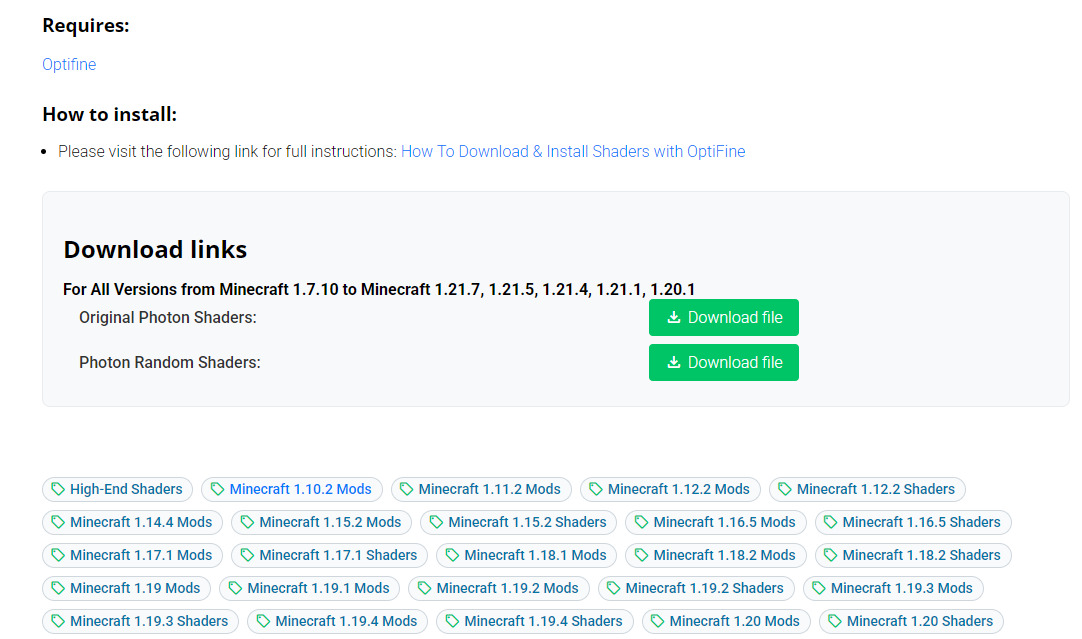Click the tag icon beside Minecraft 1.17.1 Mods
This screenshot has width=1082, height=639.
(x=58, y=556)
